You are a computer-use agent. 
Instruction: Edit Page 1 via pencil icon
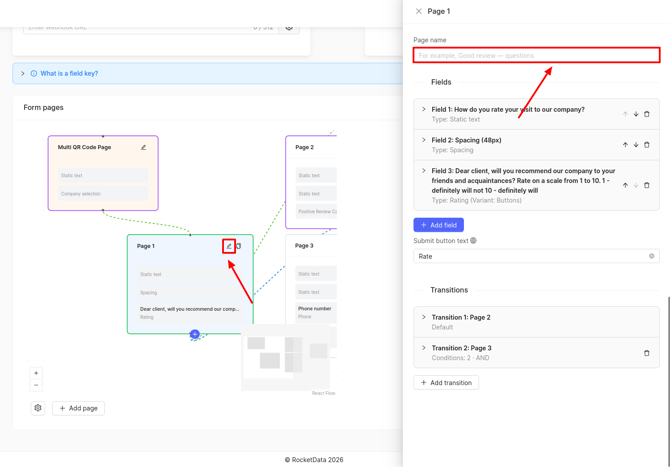(x=229, y=246)
